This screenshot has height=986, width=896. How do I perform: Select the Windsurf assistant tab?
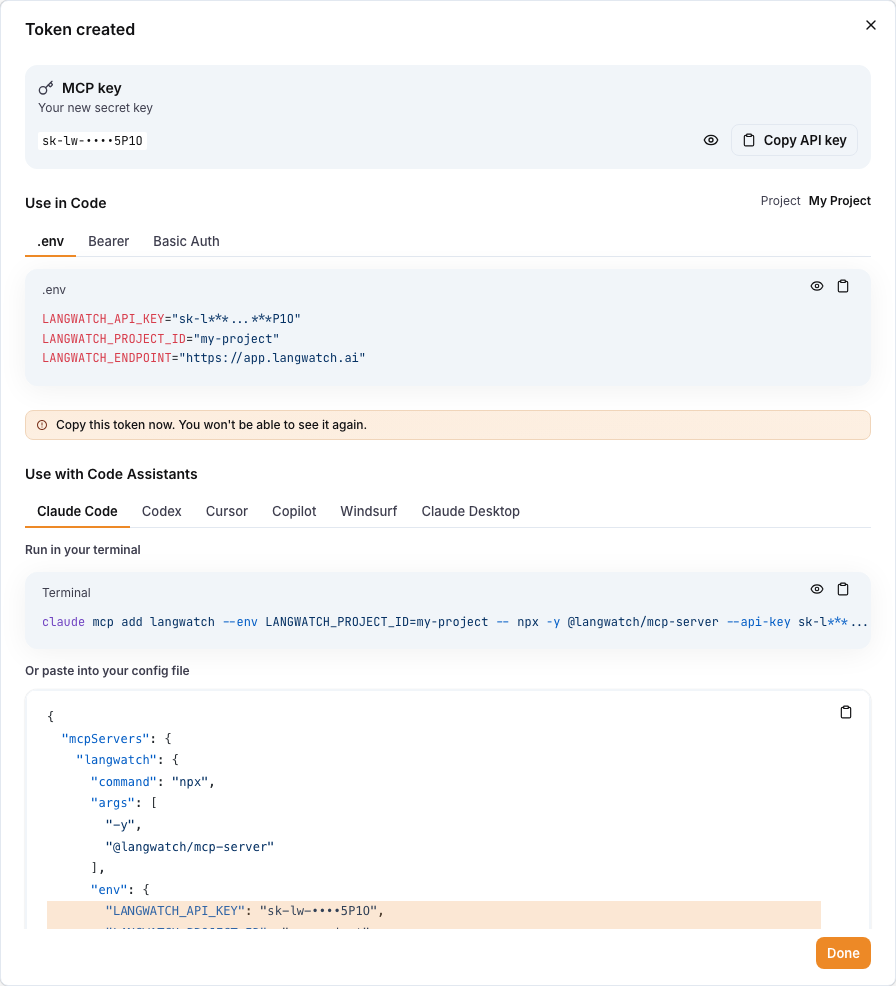368,511
